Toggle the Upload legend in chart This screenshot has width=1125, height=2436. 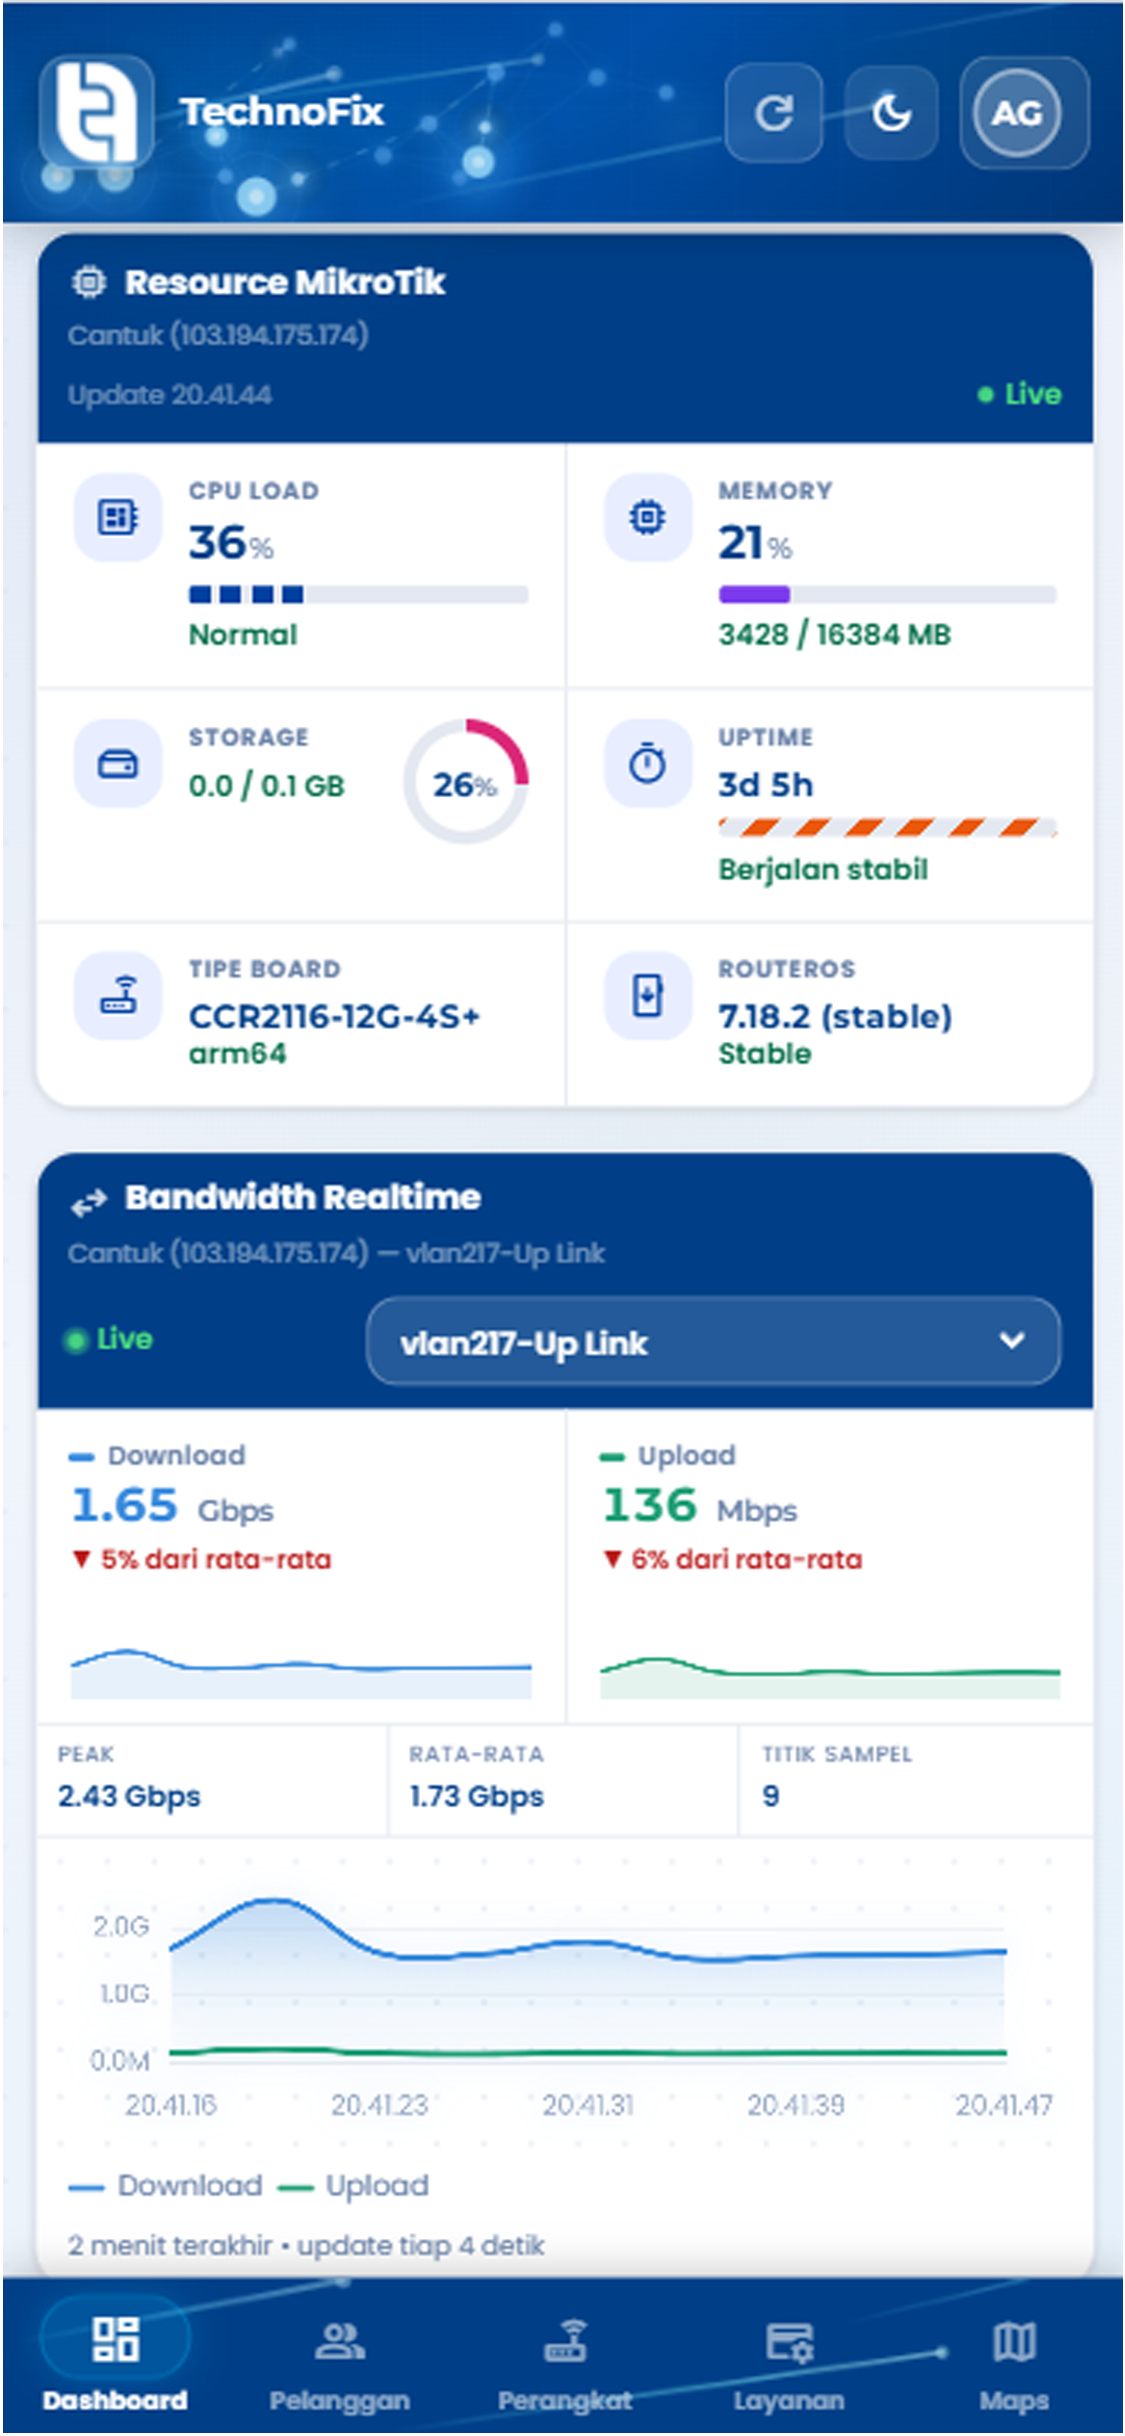353,2186
